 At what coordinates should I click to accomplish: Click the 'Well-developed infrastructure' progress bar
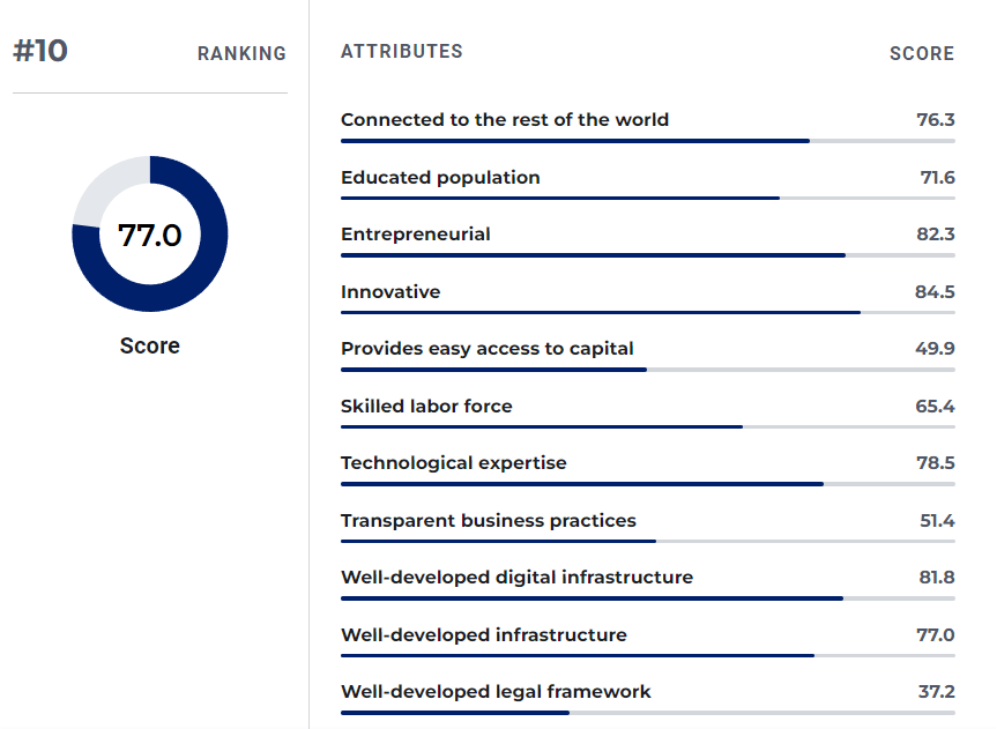[x=577, y=656]
